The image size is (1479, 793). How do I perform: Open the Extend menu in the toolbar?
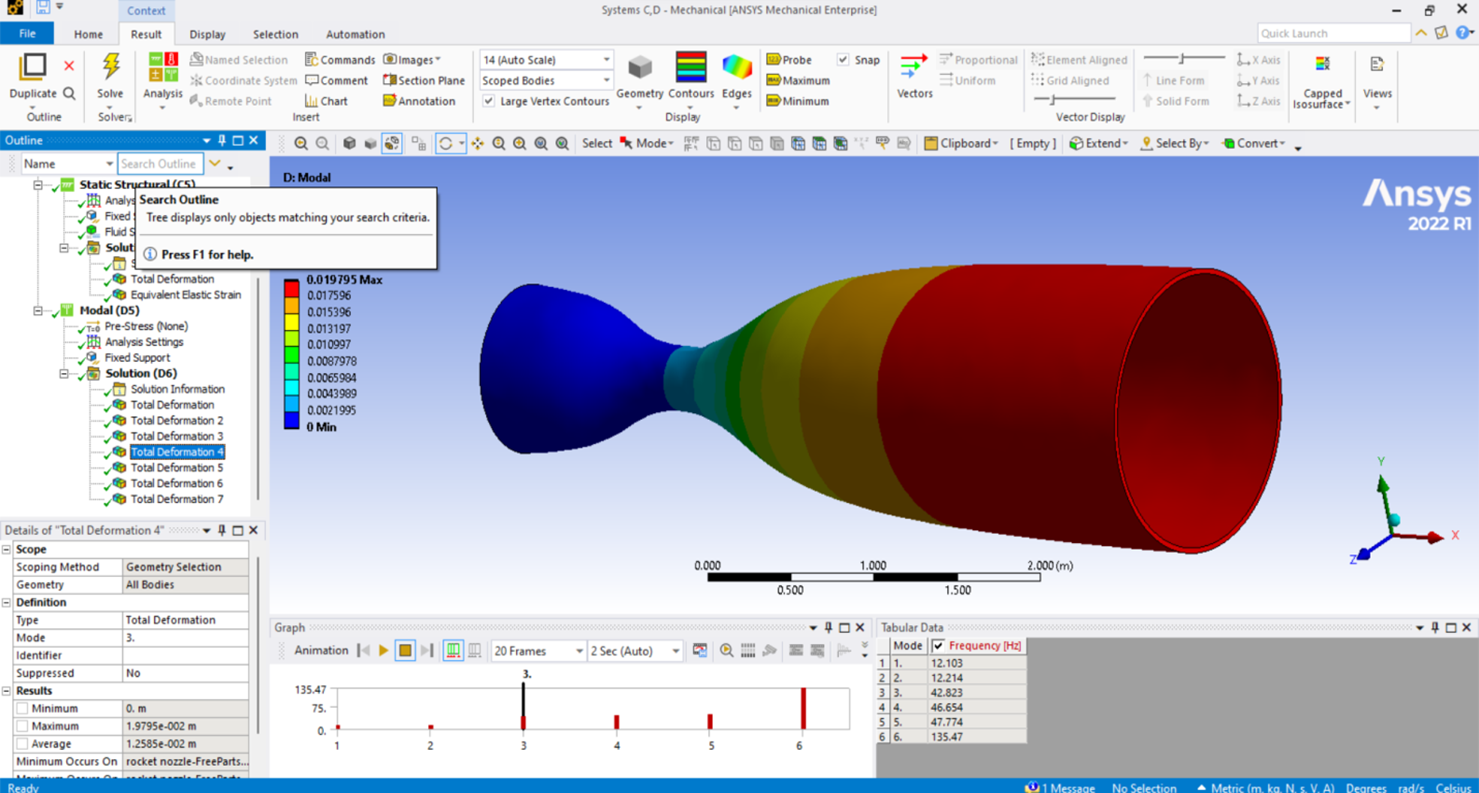1098,144
